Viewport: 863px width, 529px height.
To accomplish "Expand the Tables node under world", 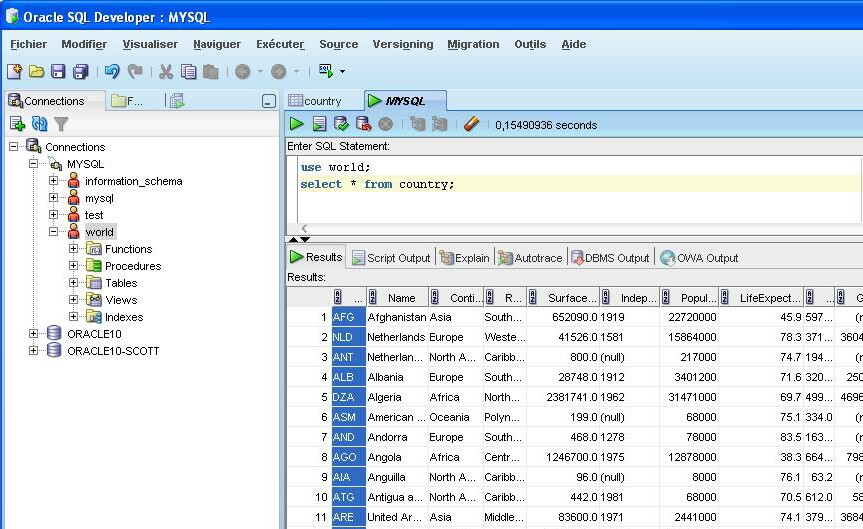I will pos(74,283).
